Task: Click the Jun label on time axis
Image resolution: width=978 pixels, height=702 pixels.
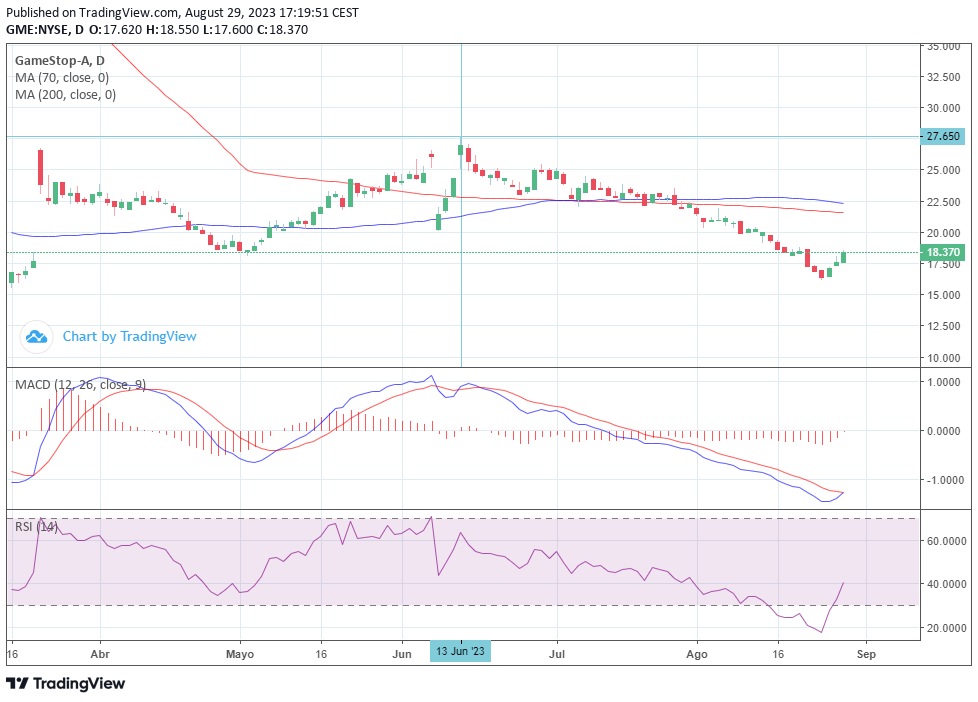Action: (x=402, y=654)
